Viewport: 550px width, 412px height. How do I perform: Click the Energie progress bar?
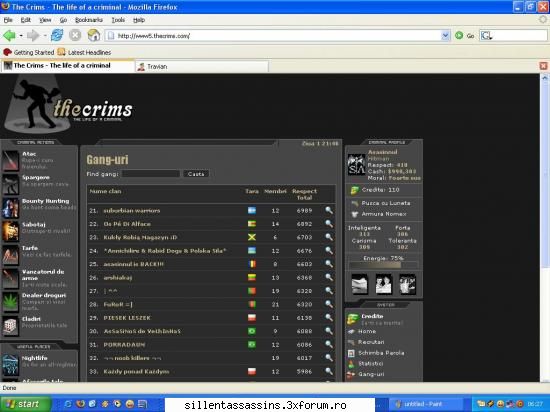click(x=383, y=265)
